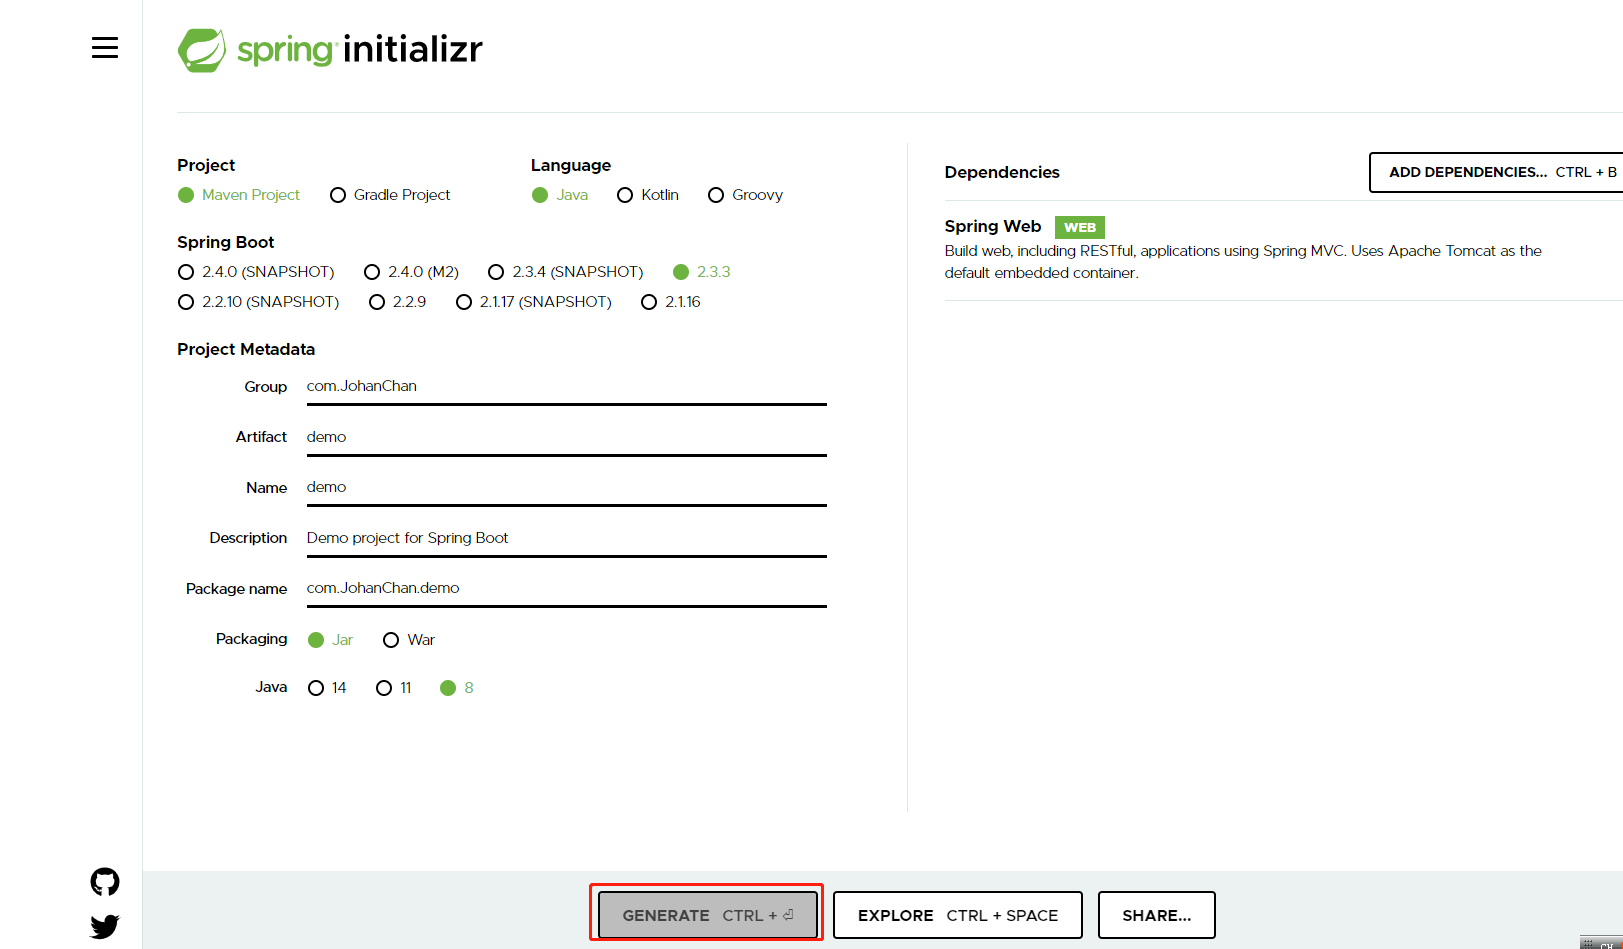Image resolution: width=1623 pixels, height=949 pixels.
Task: Select Spring Boot 2.2.10 (SNAPSHOT)
Action: (258, 302)
